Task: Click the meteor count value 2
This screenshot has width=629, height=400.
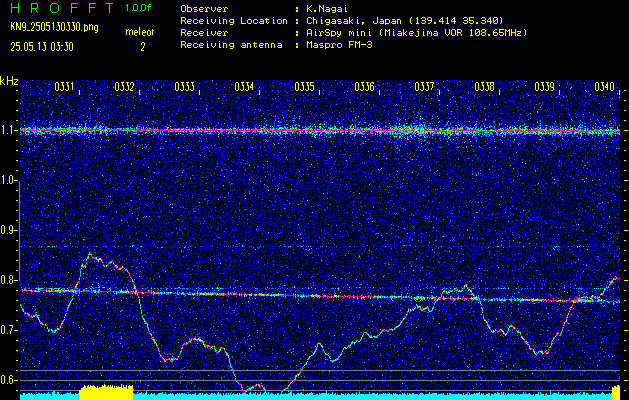Action: pyautogui.click(x=142, y=47)
